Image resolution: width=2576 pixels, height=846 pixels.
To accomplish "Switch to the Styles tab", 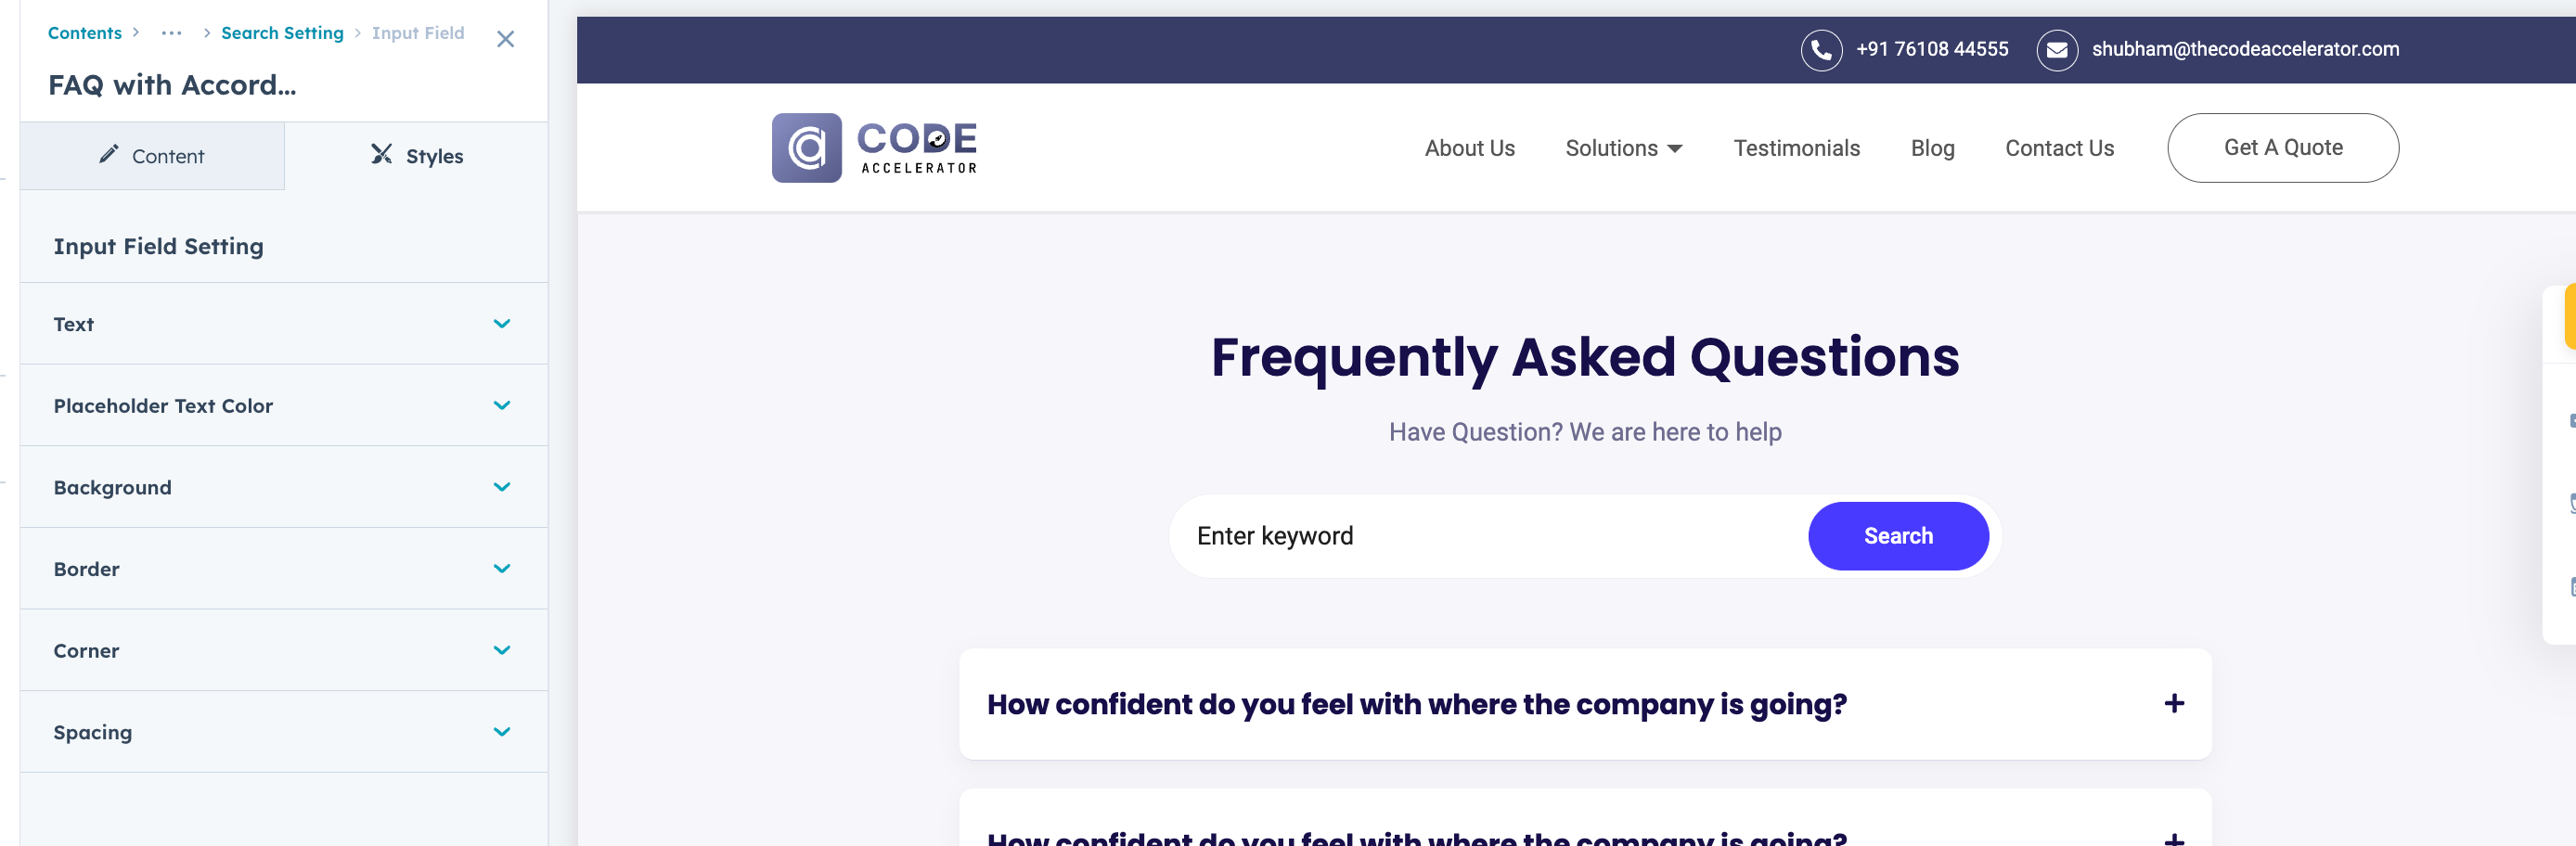I will tap(417, 156).
